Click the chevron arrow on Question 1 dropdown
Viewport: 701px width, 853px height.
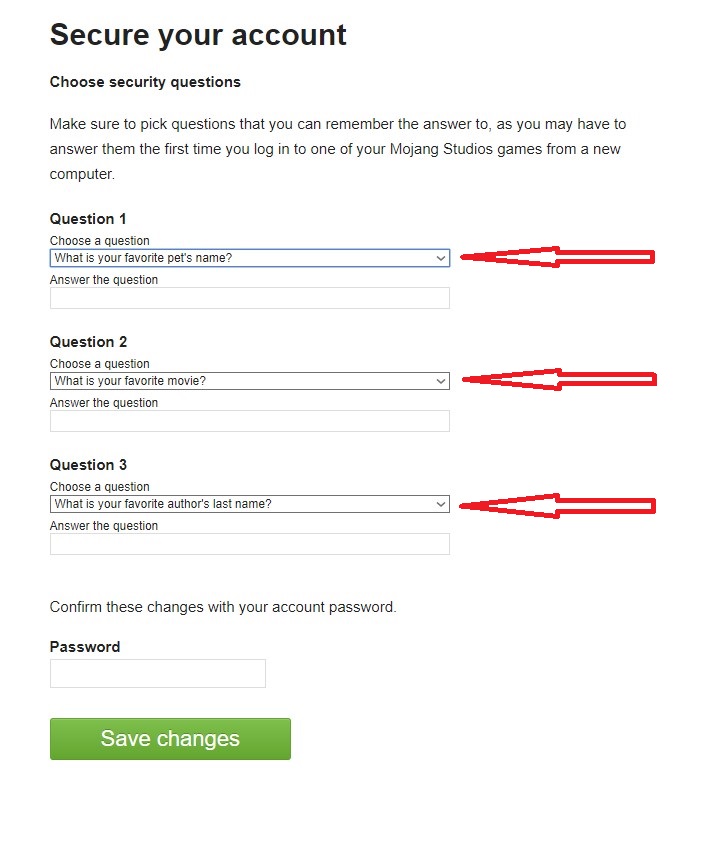tap(441, 258)
